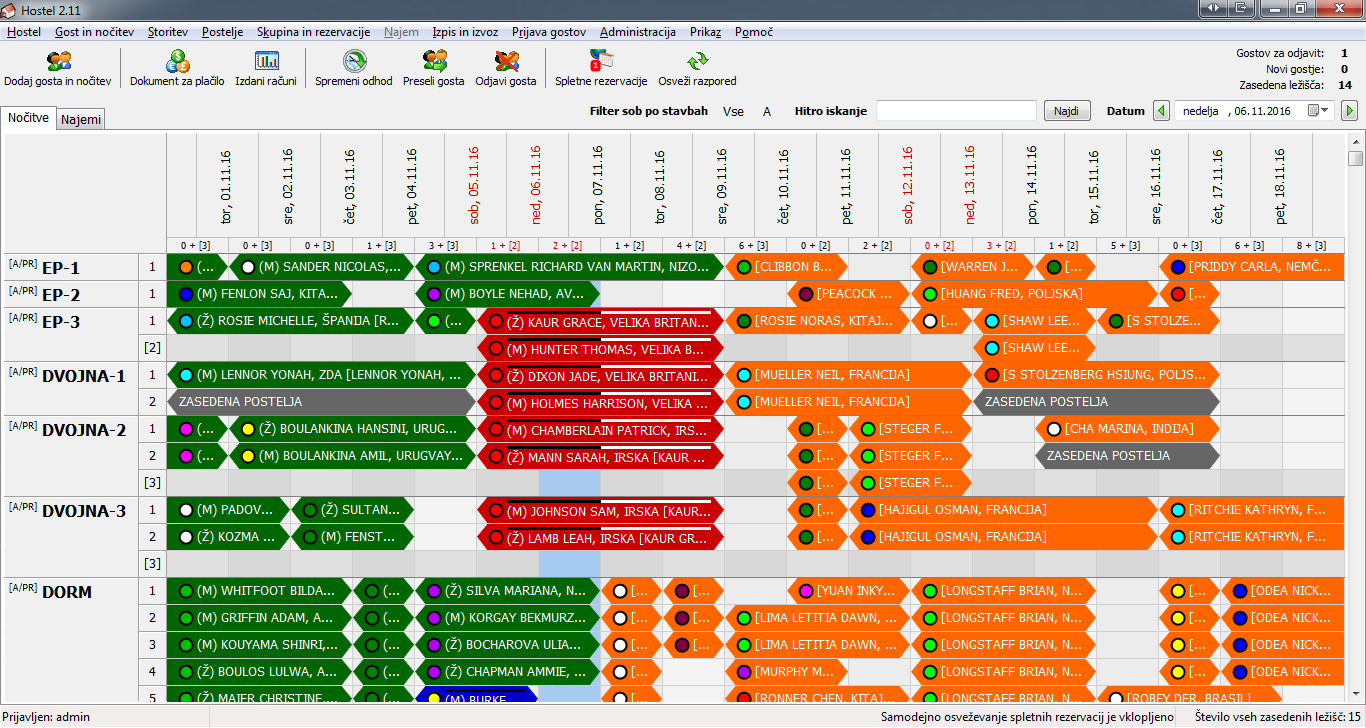Click Dodaj gosta in nočitev icon
Screen dimensions: 1366x728
[59, 62]
